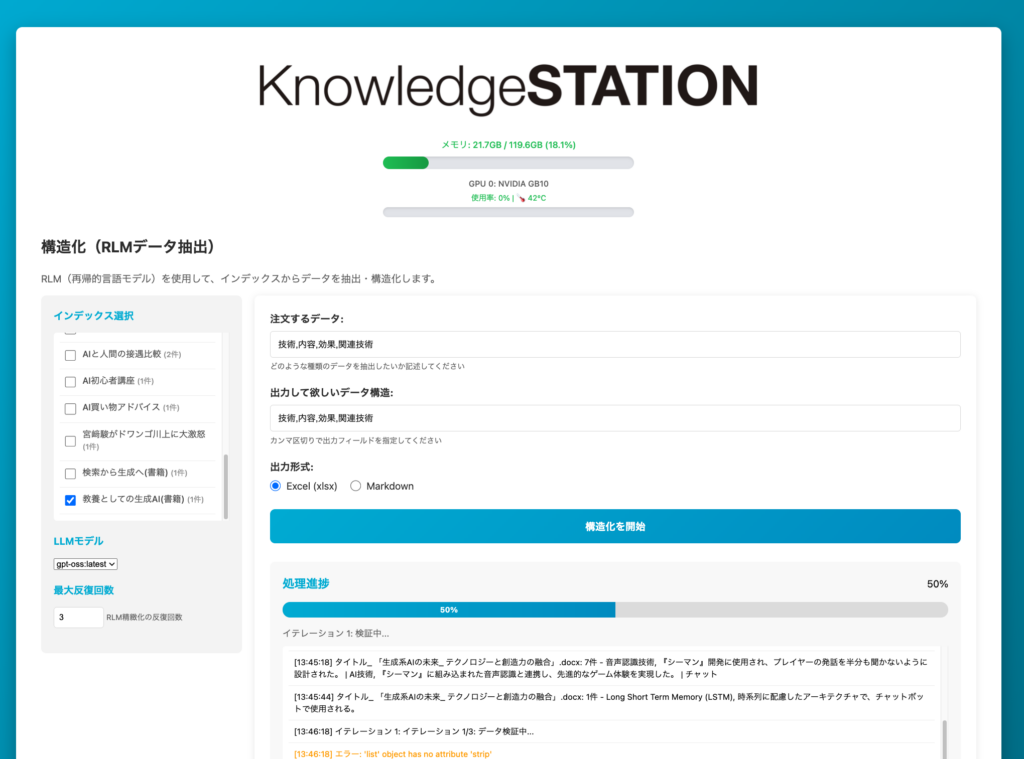This screenshot has width=1024, height=759.
Task: Click the 最大反復回数 number field
Action: coord(78,618)
